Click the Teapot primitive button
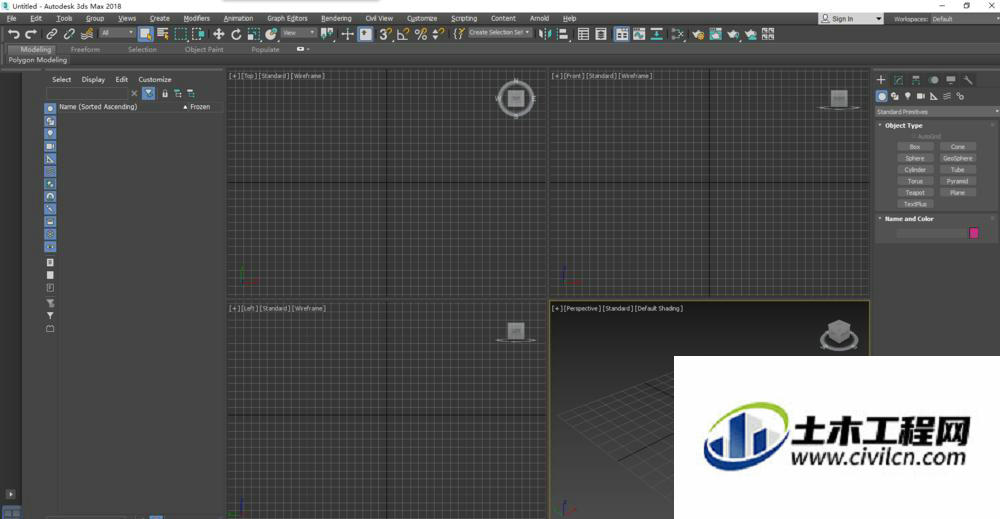The width and height of the screenshot is (1000, 519). click(915, 193)
